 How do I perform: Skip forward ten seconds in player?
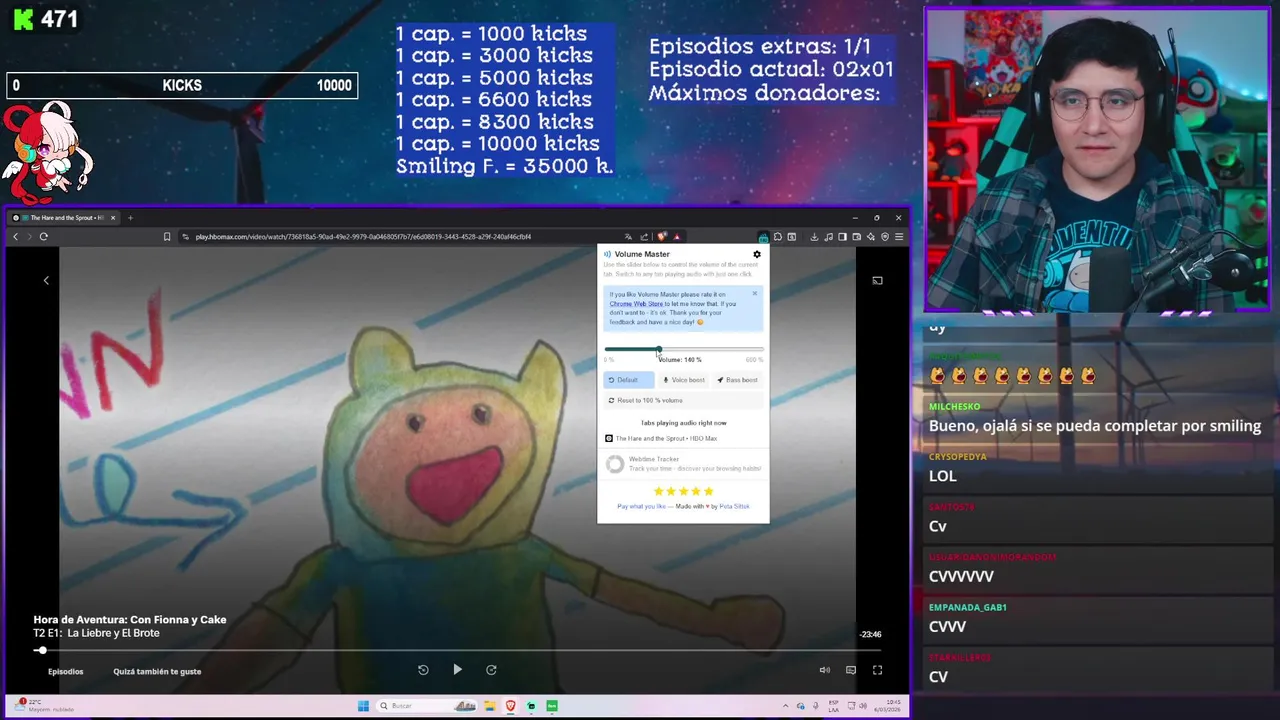[491, 670]
